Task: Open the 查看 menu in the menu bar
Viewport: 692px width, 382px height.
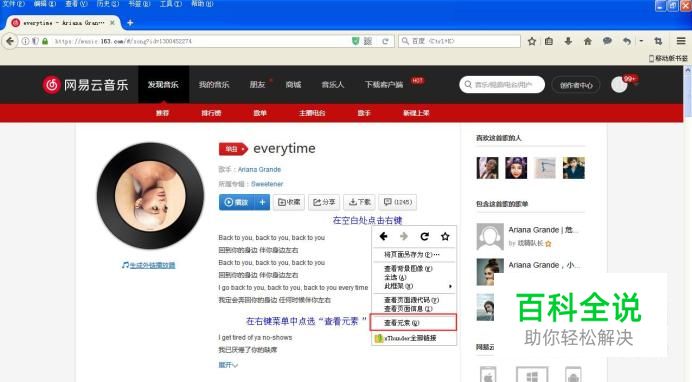Action: (76, 4)
